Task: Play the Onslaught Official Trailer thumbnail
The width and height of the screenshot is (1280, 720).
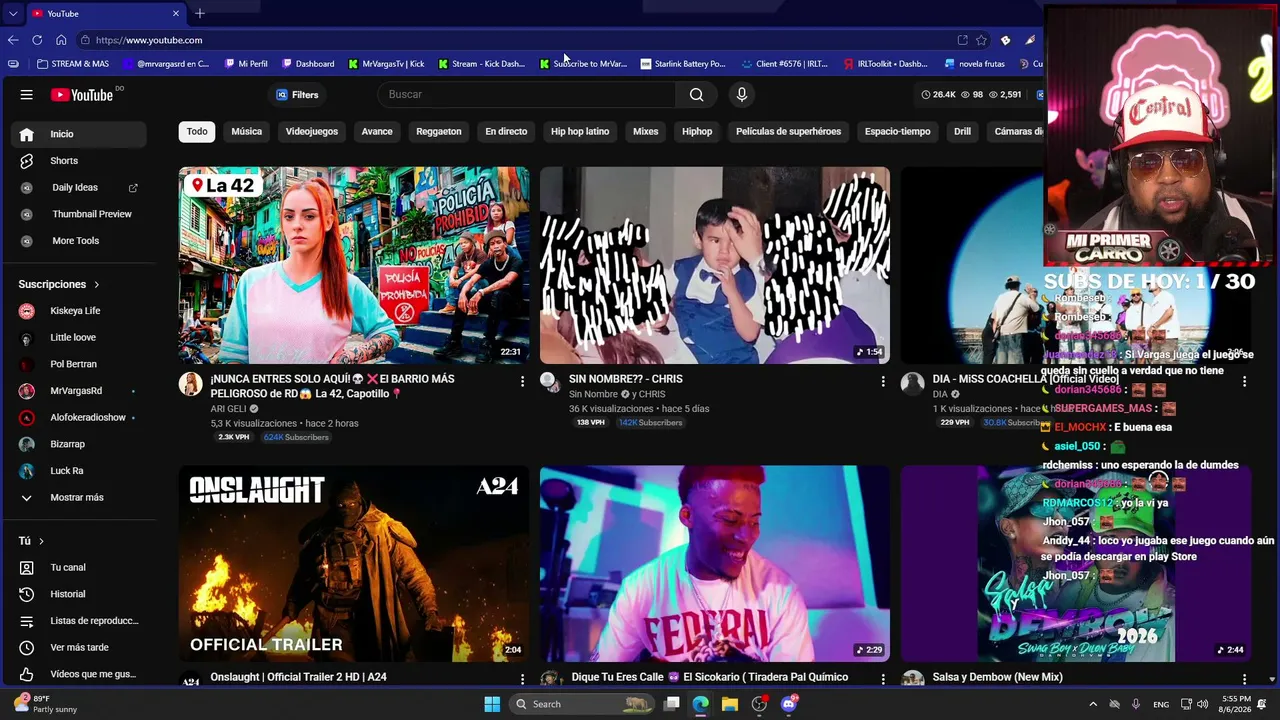Action: [354, 563]
